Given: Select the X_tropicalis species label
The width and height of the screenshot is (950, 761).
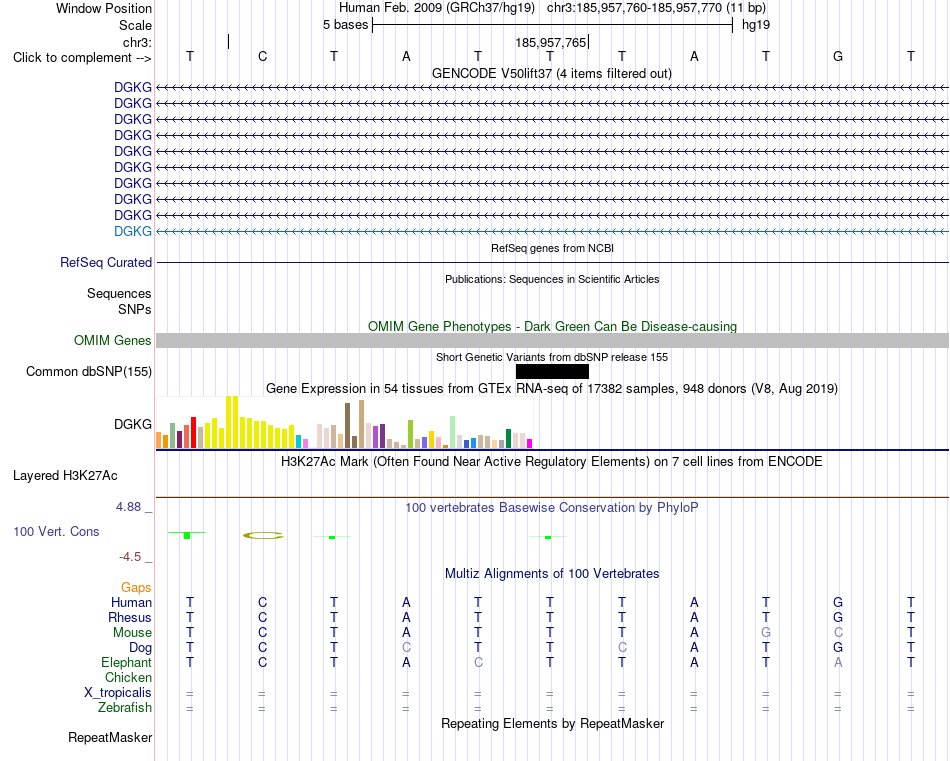Looking at the screenshot, I should point(118,693).
